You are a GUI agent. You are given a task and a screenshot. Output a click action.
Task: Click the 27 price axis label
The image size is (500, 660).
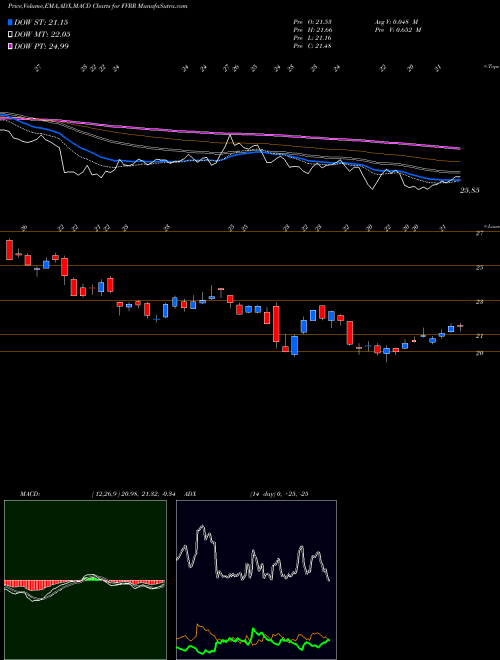(x=479, y=234)
